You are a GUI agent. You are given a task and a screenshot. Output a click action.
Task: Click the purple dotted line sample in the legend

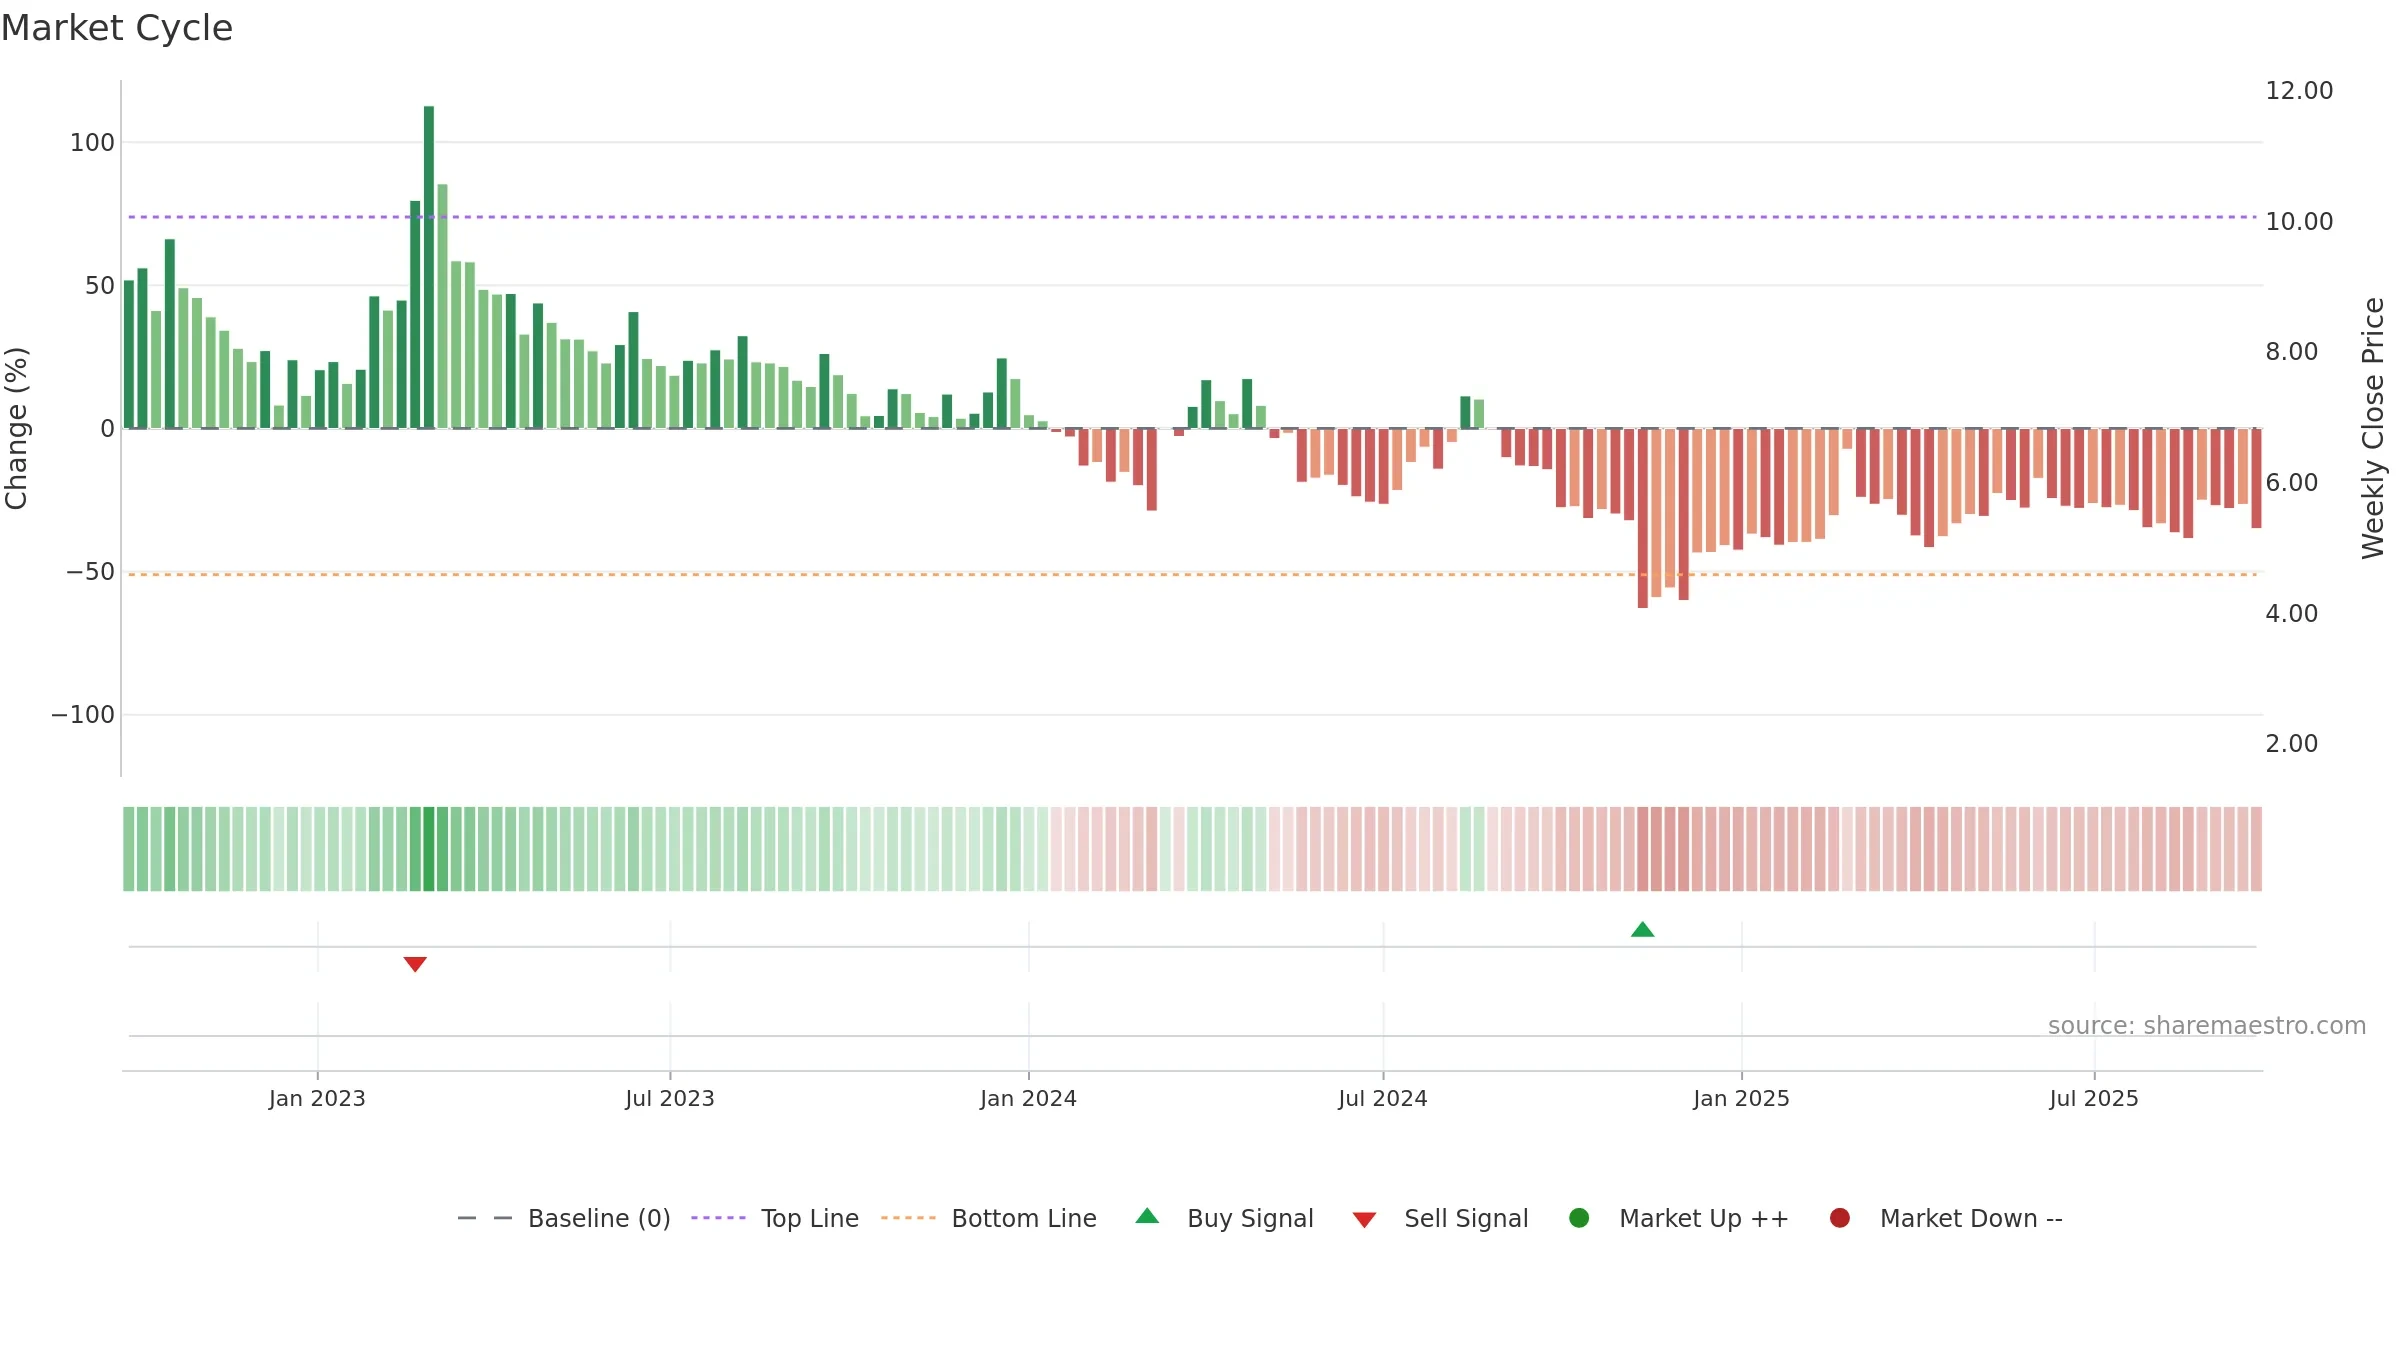pos(718,1218)
